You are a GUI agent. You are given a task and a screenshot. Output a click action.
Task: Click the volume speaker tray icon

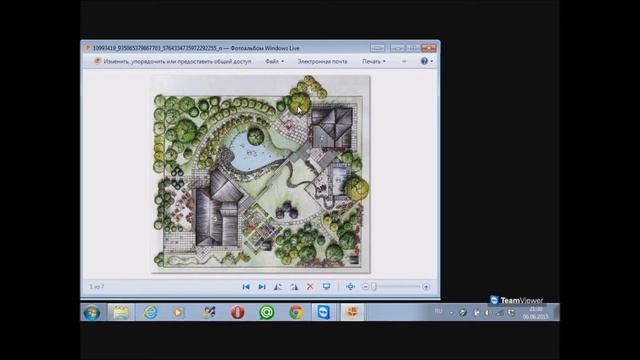(x=488, y=313)
